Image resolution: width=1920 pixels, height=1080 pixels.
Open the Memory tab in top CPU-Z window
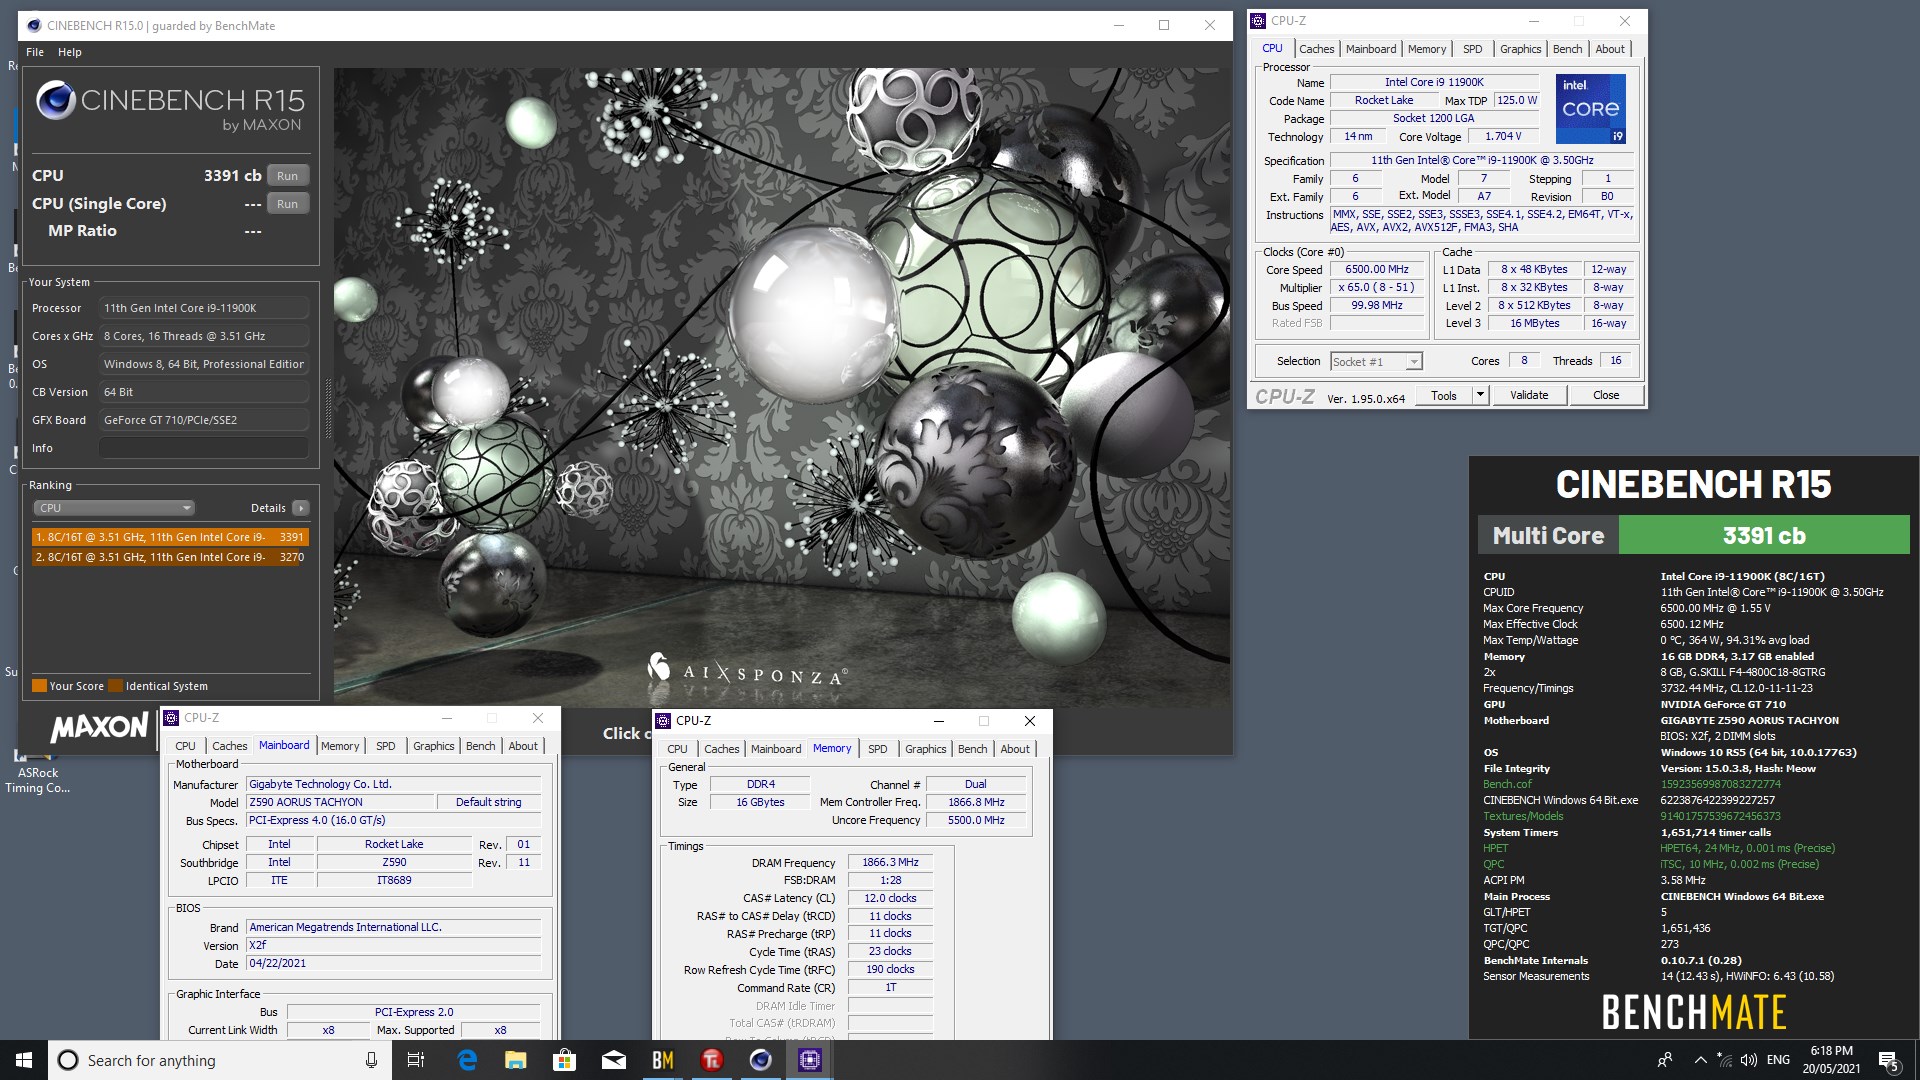click(1427, 49)
